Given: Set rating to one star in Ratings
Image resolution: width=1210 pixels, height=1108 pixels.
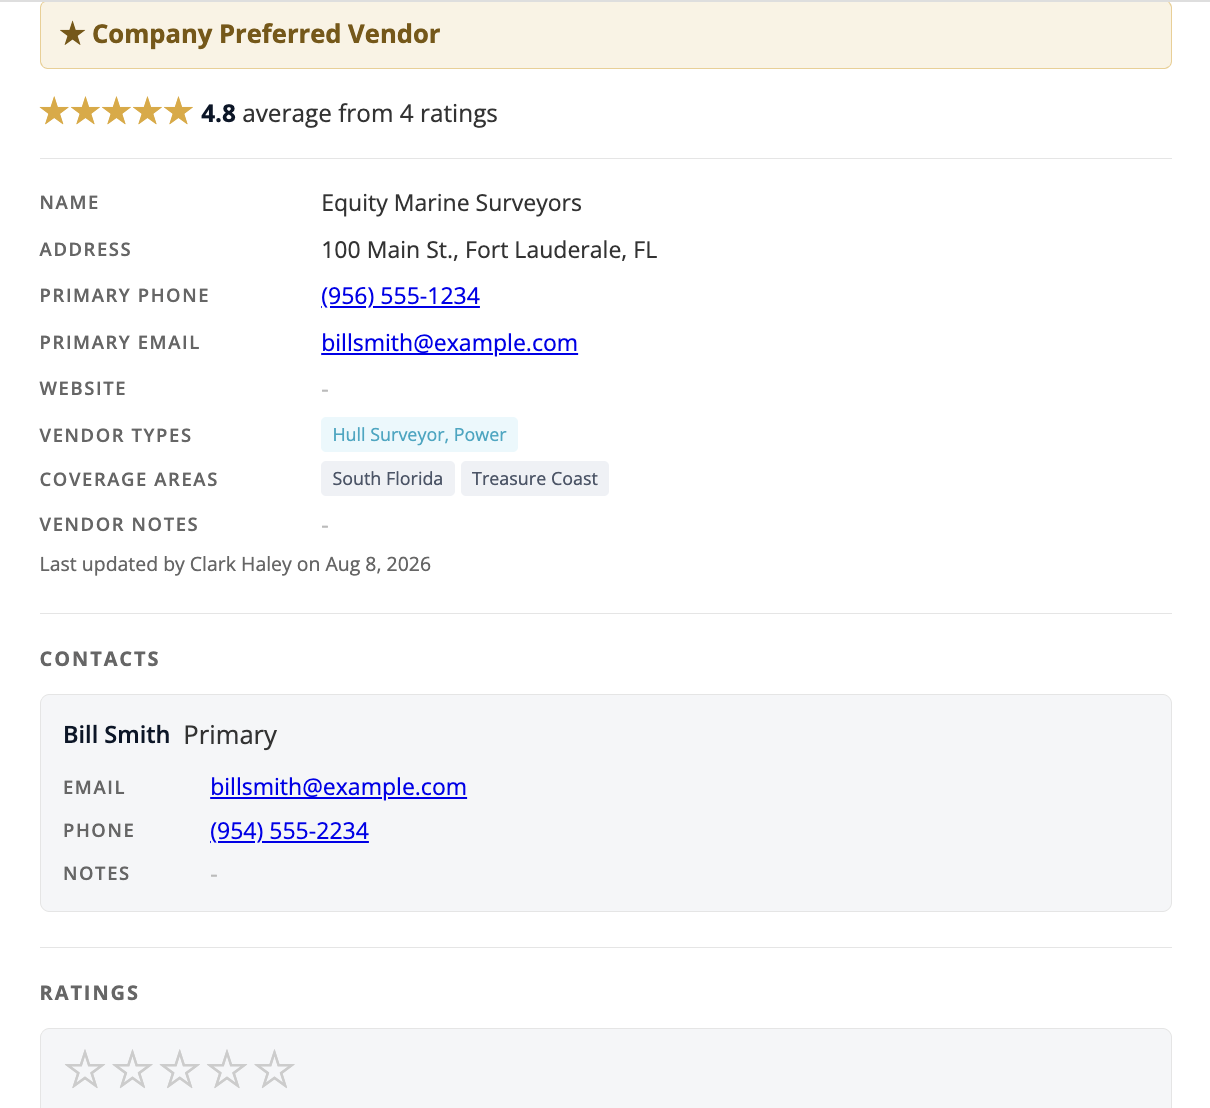Looking at the screenshot, I should (85, 1070).
